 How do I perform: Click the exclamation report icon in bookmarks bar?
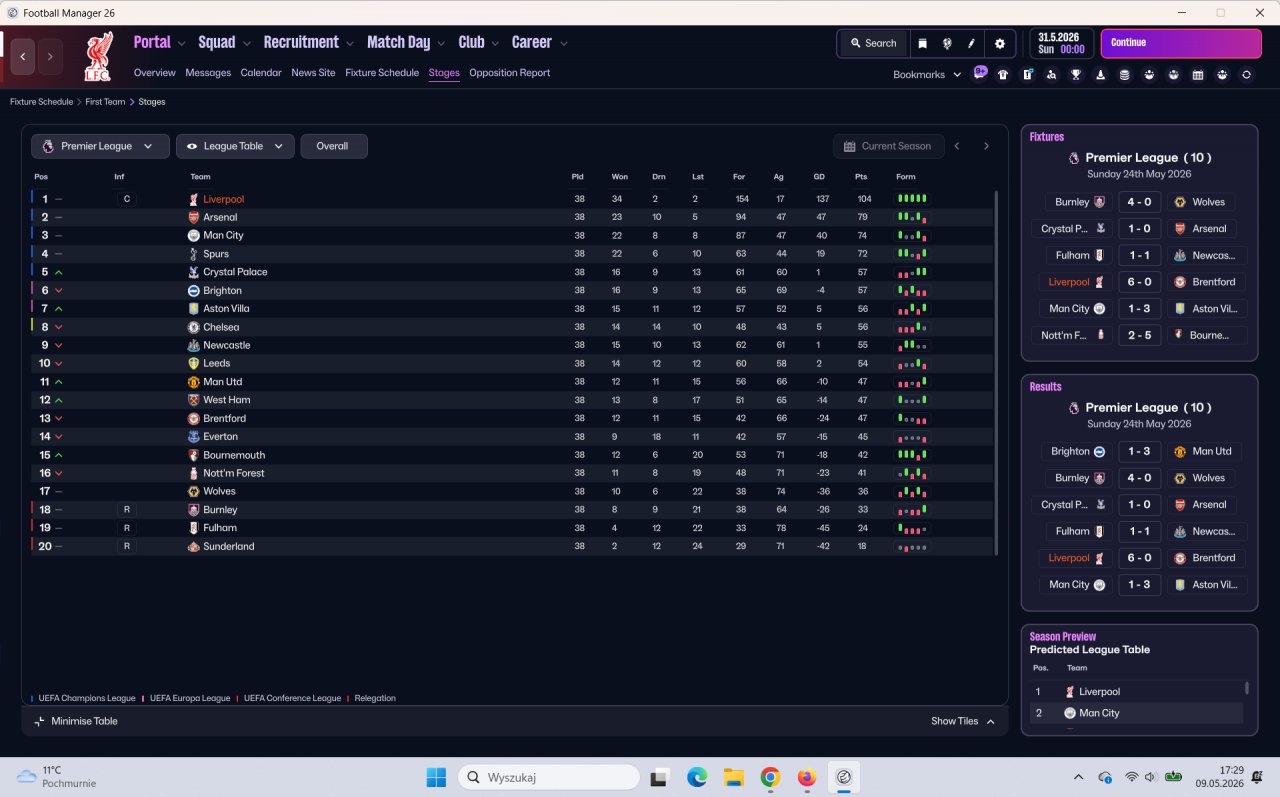click(1027, 75)
